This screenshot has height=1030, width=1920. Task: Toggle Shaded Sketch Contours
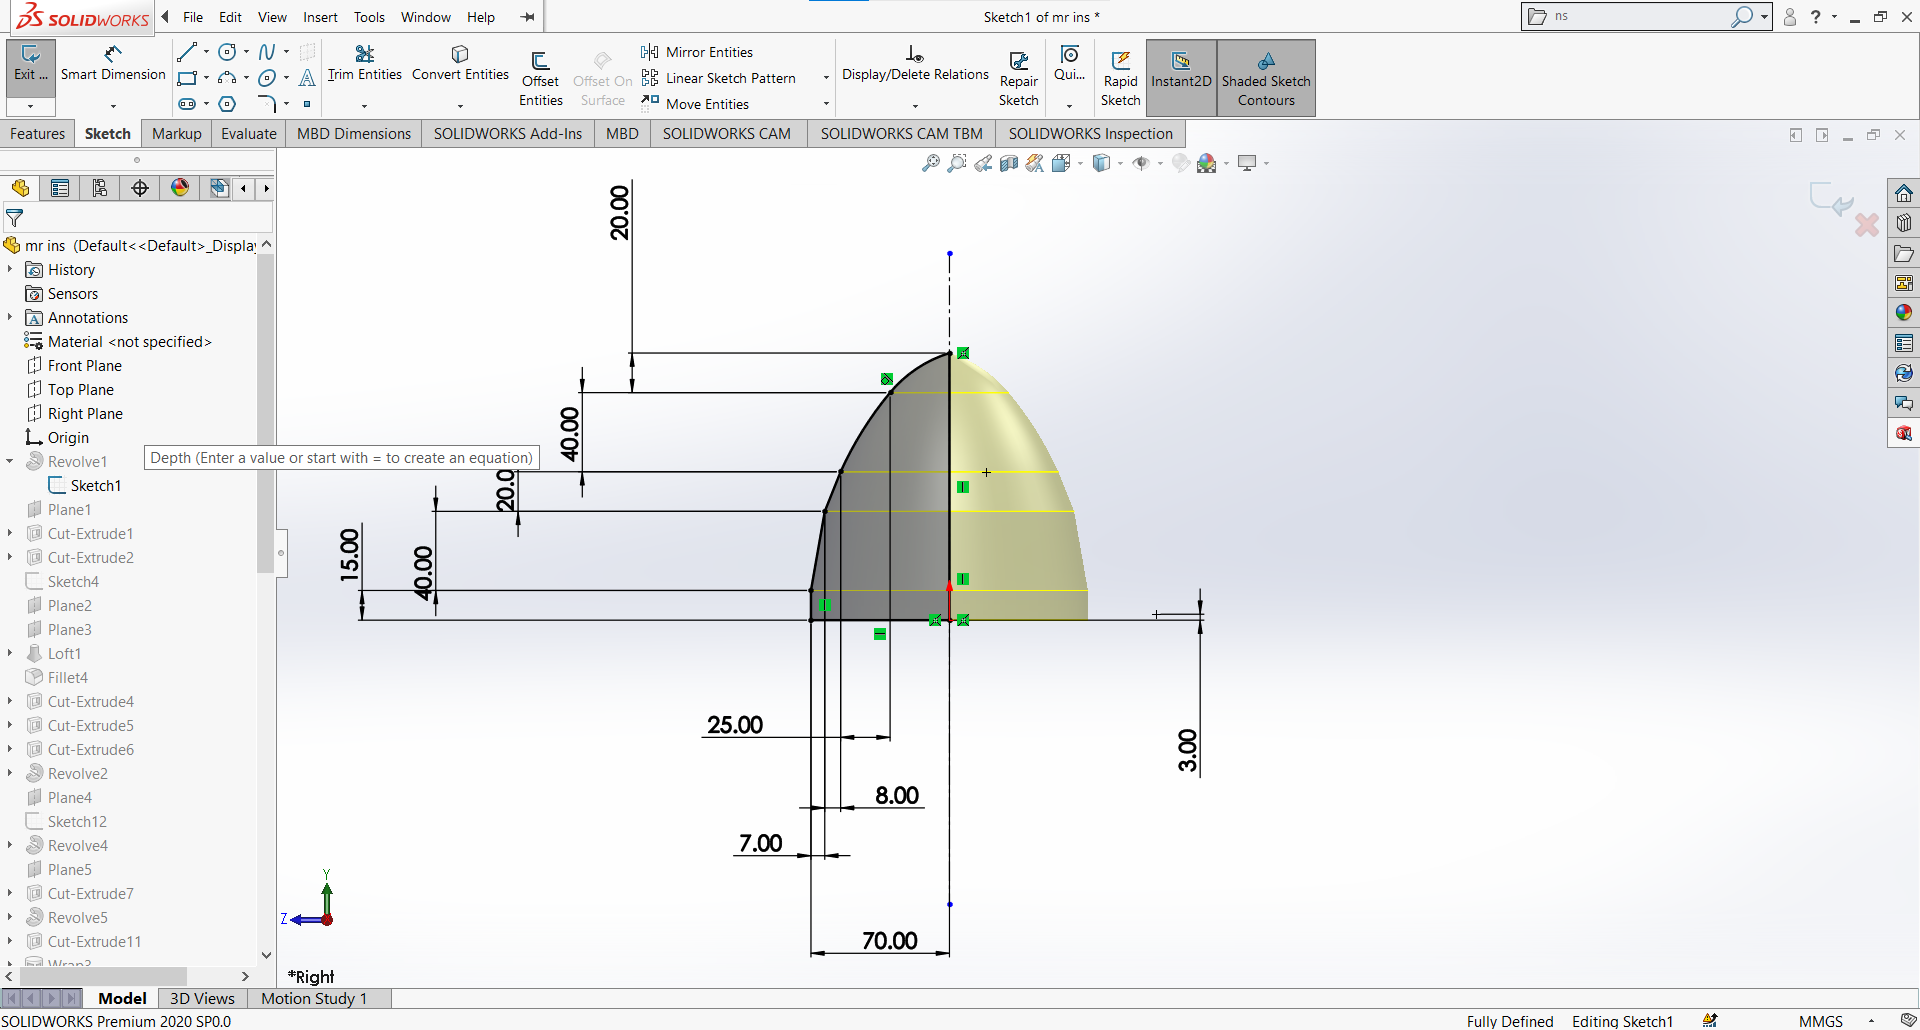point(1266,78)
